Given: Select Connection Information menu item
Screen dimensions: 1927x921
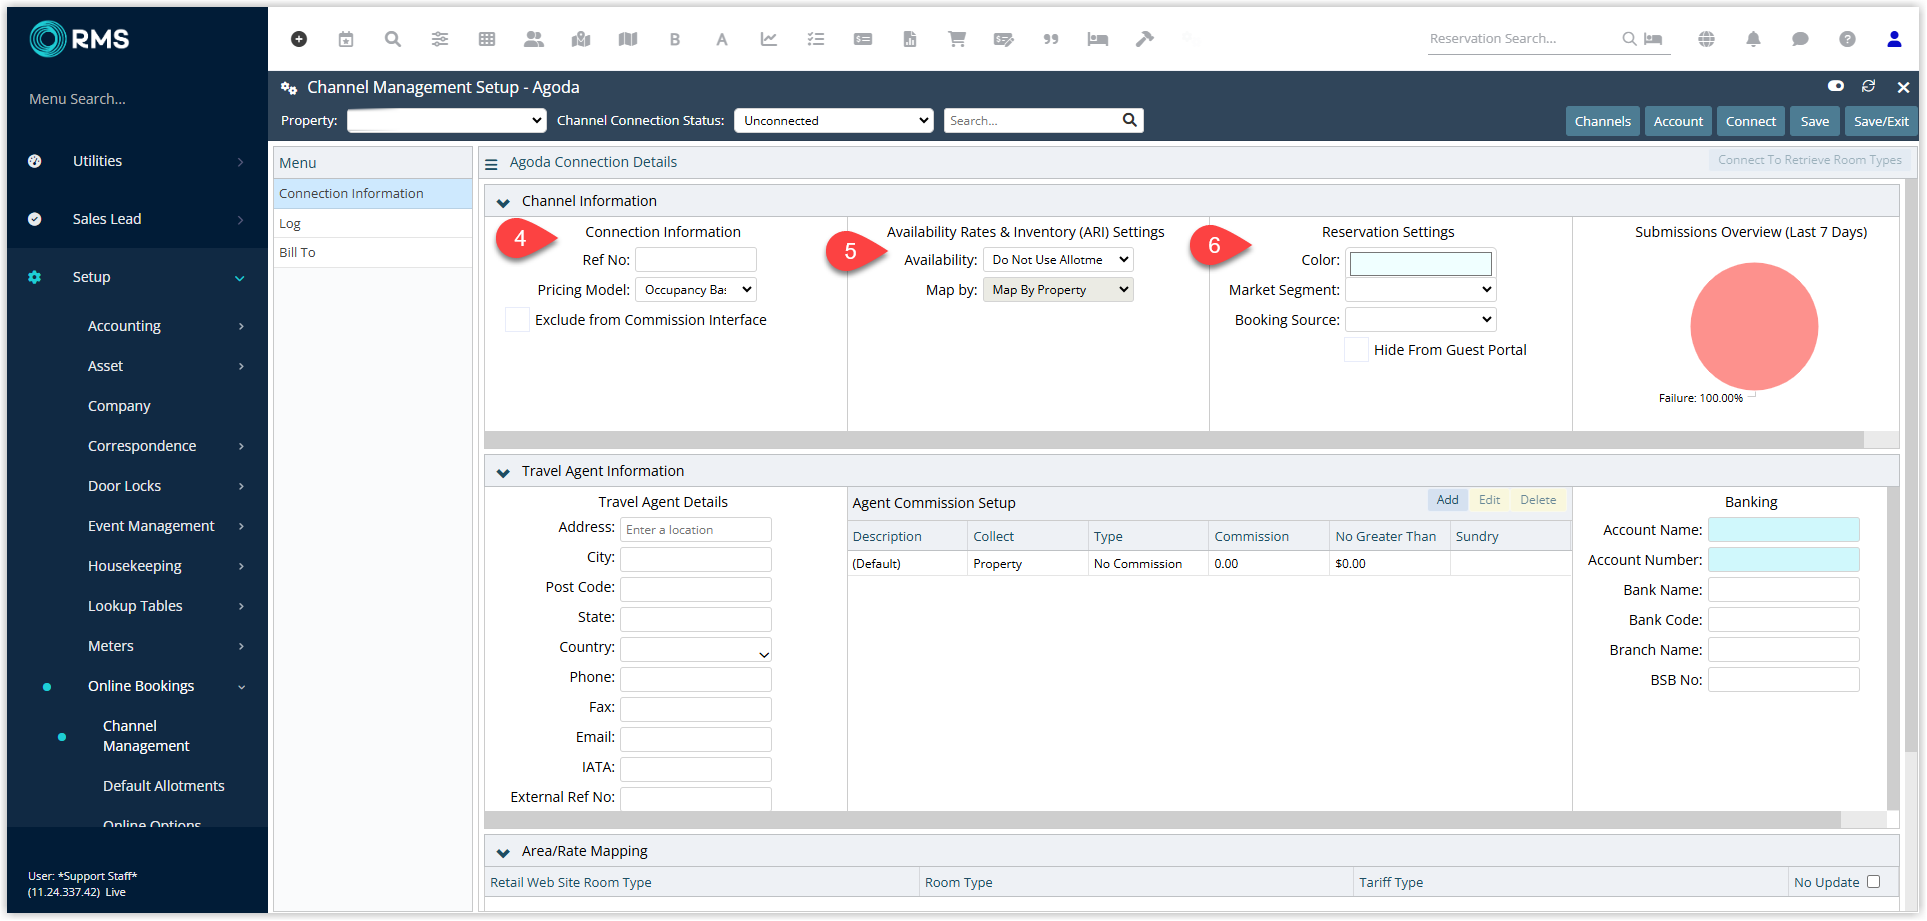Looking at the screenshot, I should [x=372, y=194].
